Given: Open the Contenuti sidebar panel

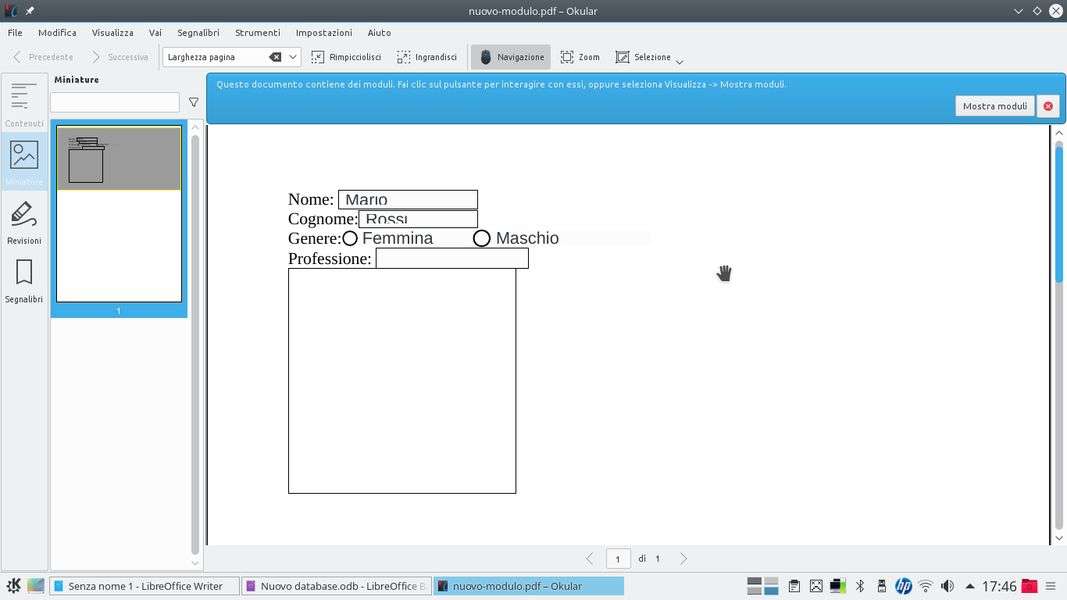Looking at the screenshot, I should 23,104.
